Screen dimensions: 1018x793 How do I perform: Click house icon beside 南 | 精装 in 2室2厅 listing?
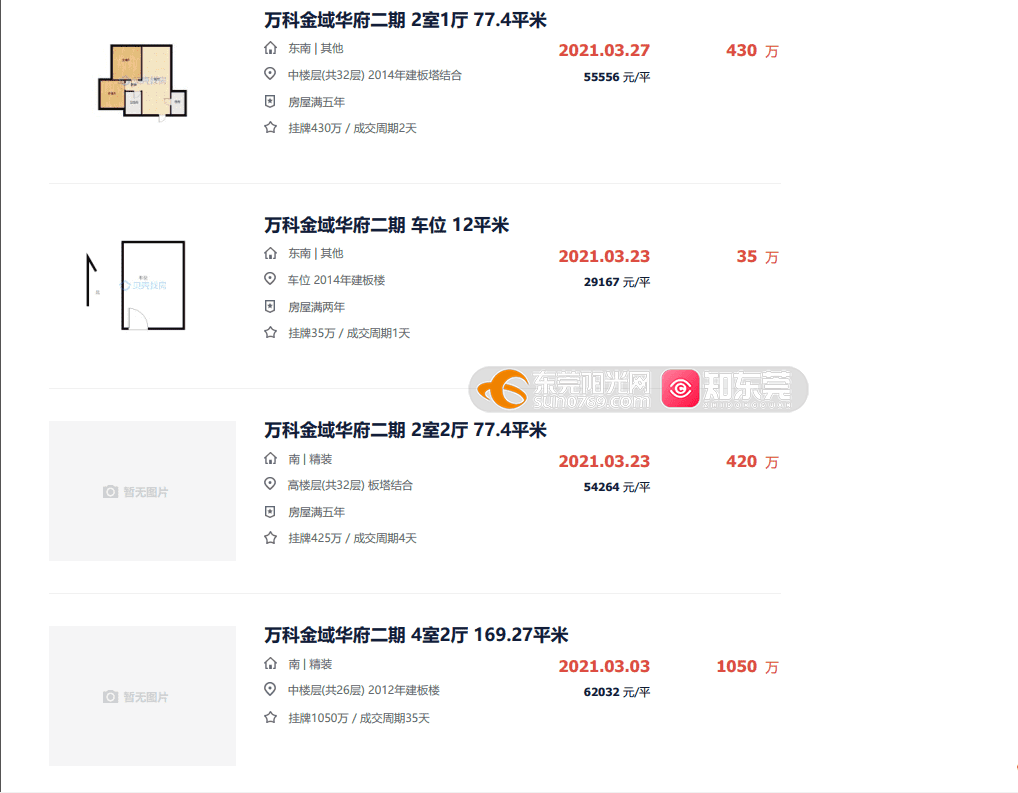(x=271, y=459)
